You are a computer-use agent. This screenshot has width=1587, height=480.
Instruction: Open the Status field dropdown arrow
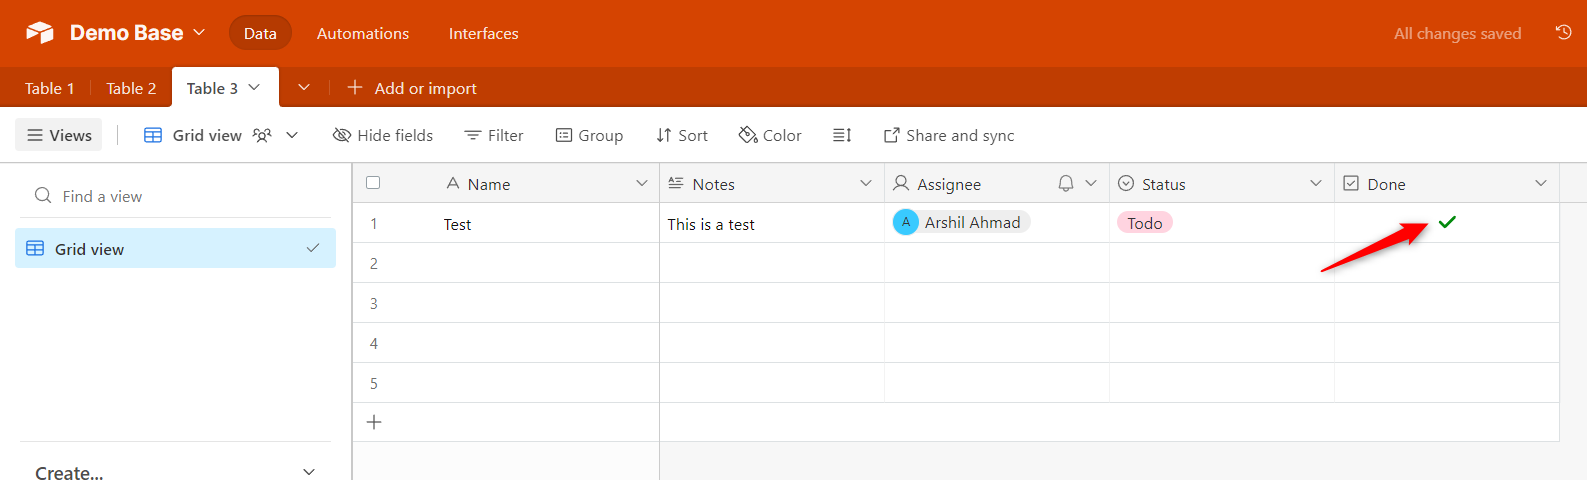point(1316,183)
